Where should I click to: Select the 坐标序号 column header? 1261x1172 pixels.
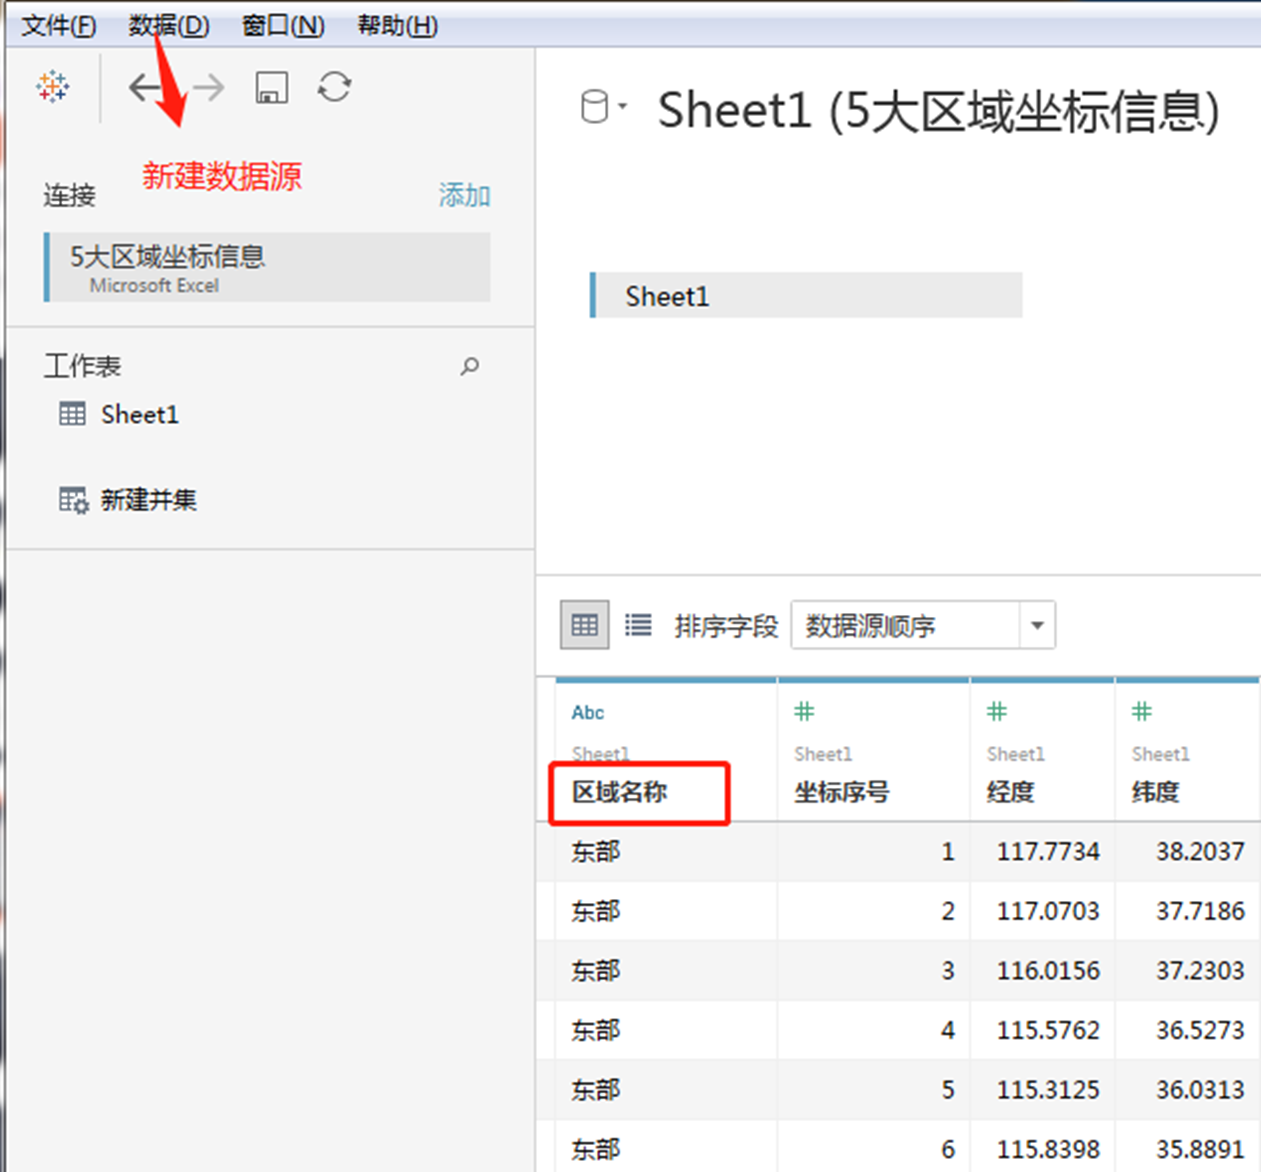[842, 792]
